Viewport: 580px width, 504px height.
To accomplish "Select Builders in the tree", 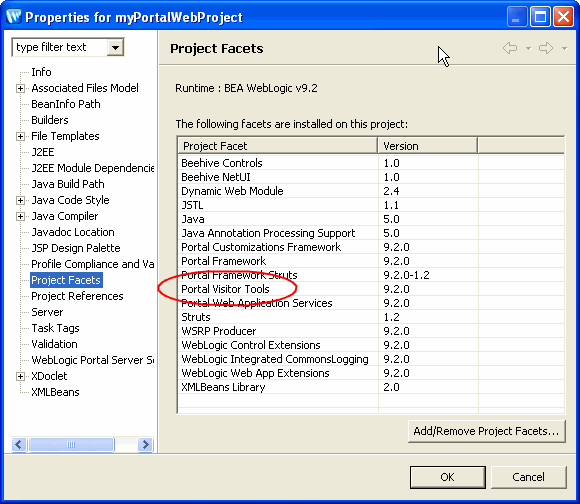I will pos(50,120).
